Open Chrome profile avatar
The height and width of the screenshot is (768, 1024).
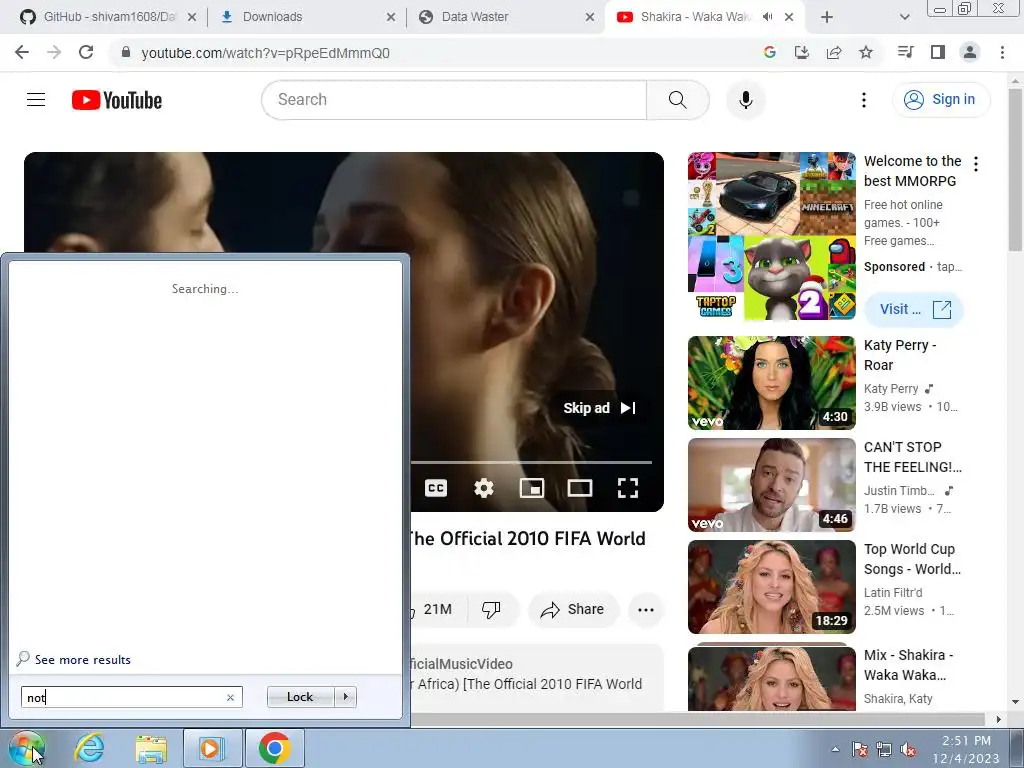(970, 53)
